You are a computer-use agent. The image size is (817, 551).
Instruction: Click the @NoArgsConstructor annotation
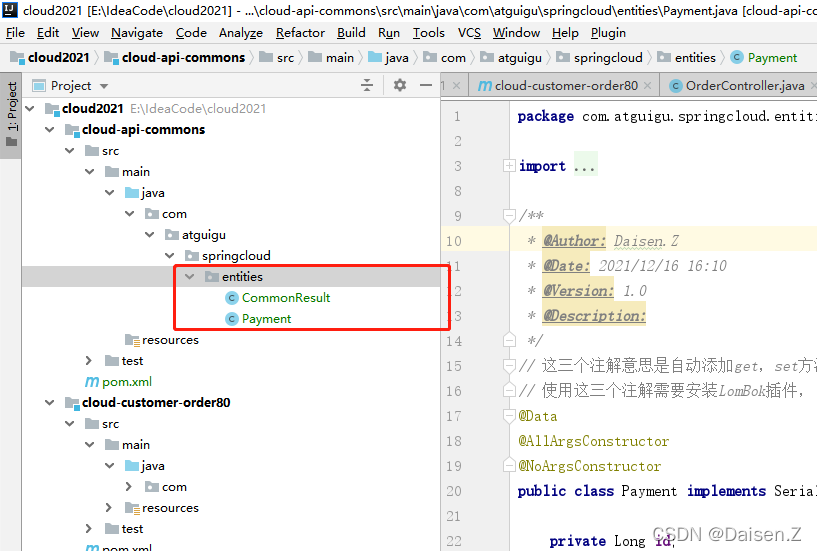tap(589, 466)
